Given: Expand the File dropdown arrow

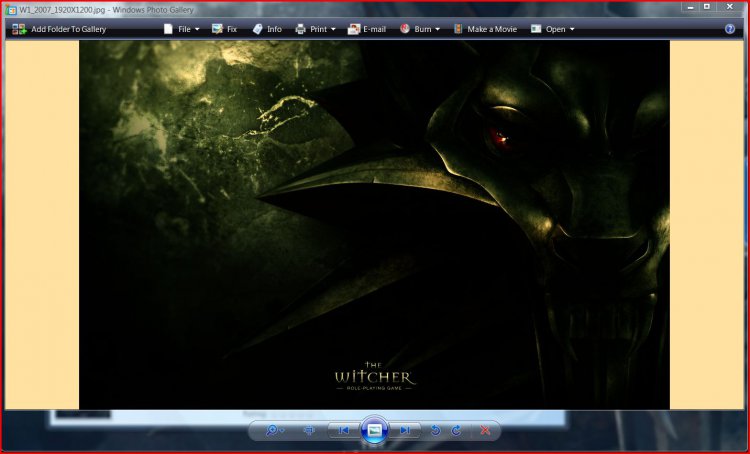Looking at the screenshot, I should pyautogui.click(x=197, y=30).
